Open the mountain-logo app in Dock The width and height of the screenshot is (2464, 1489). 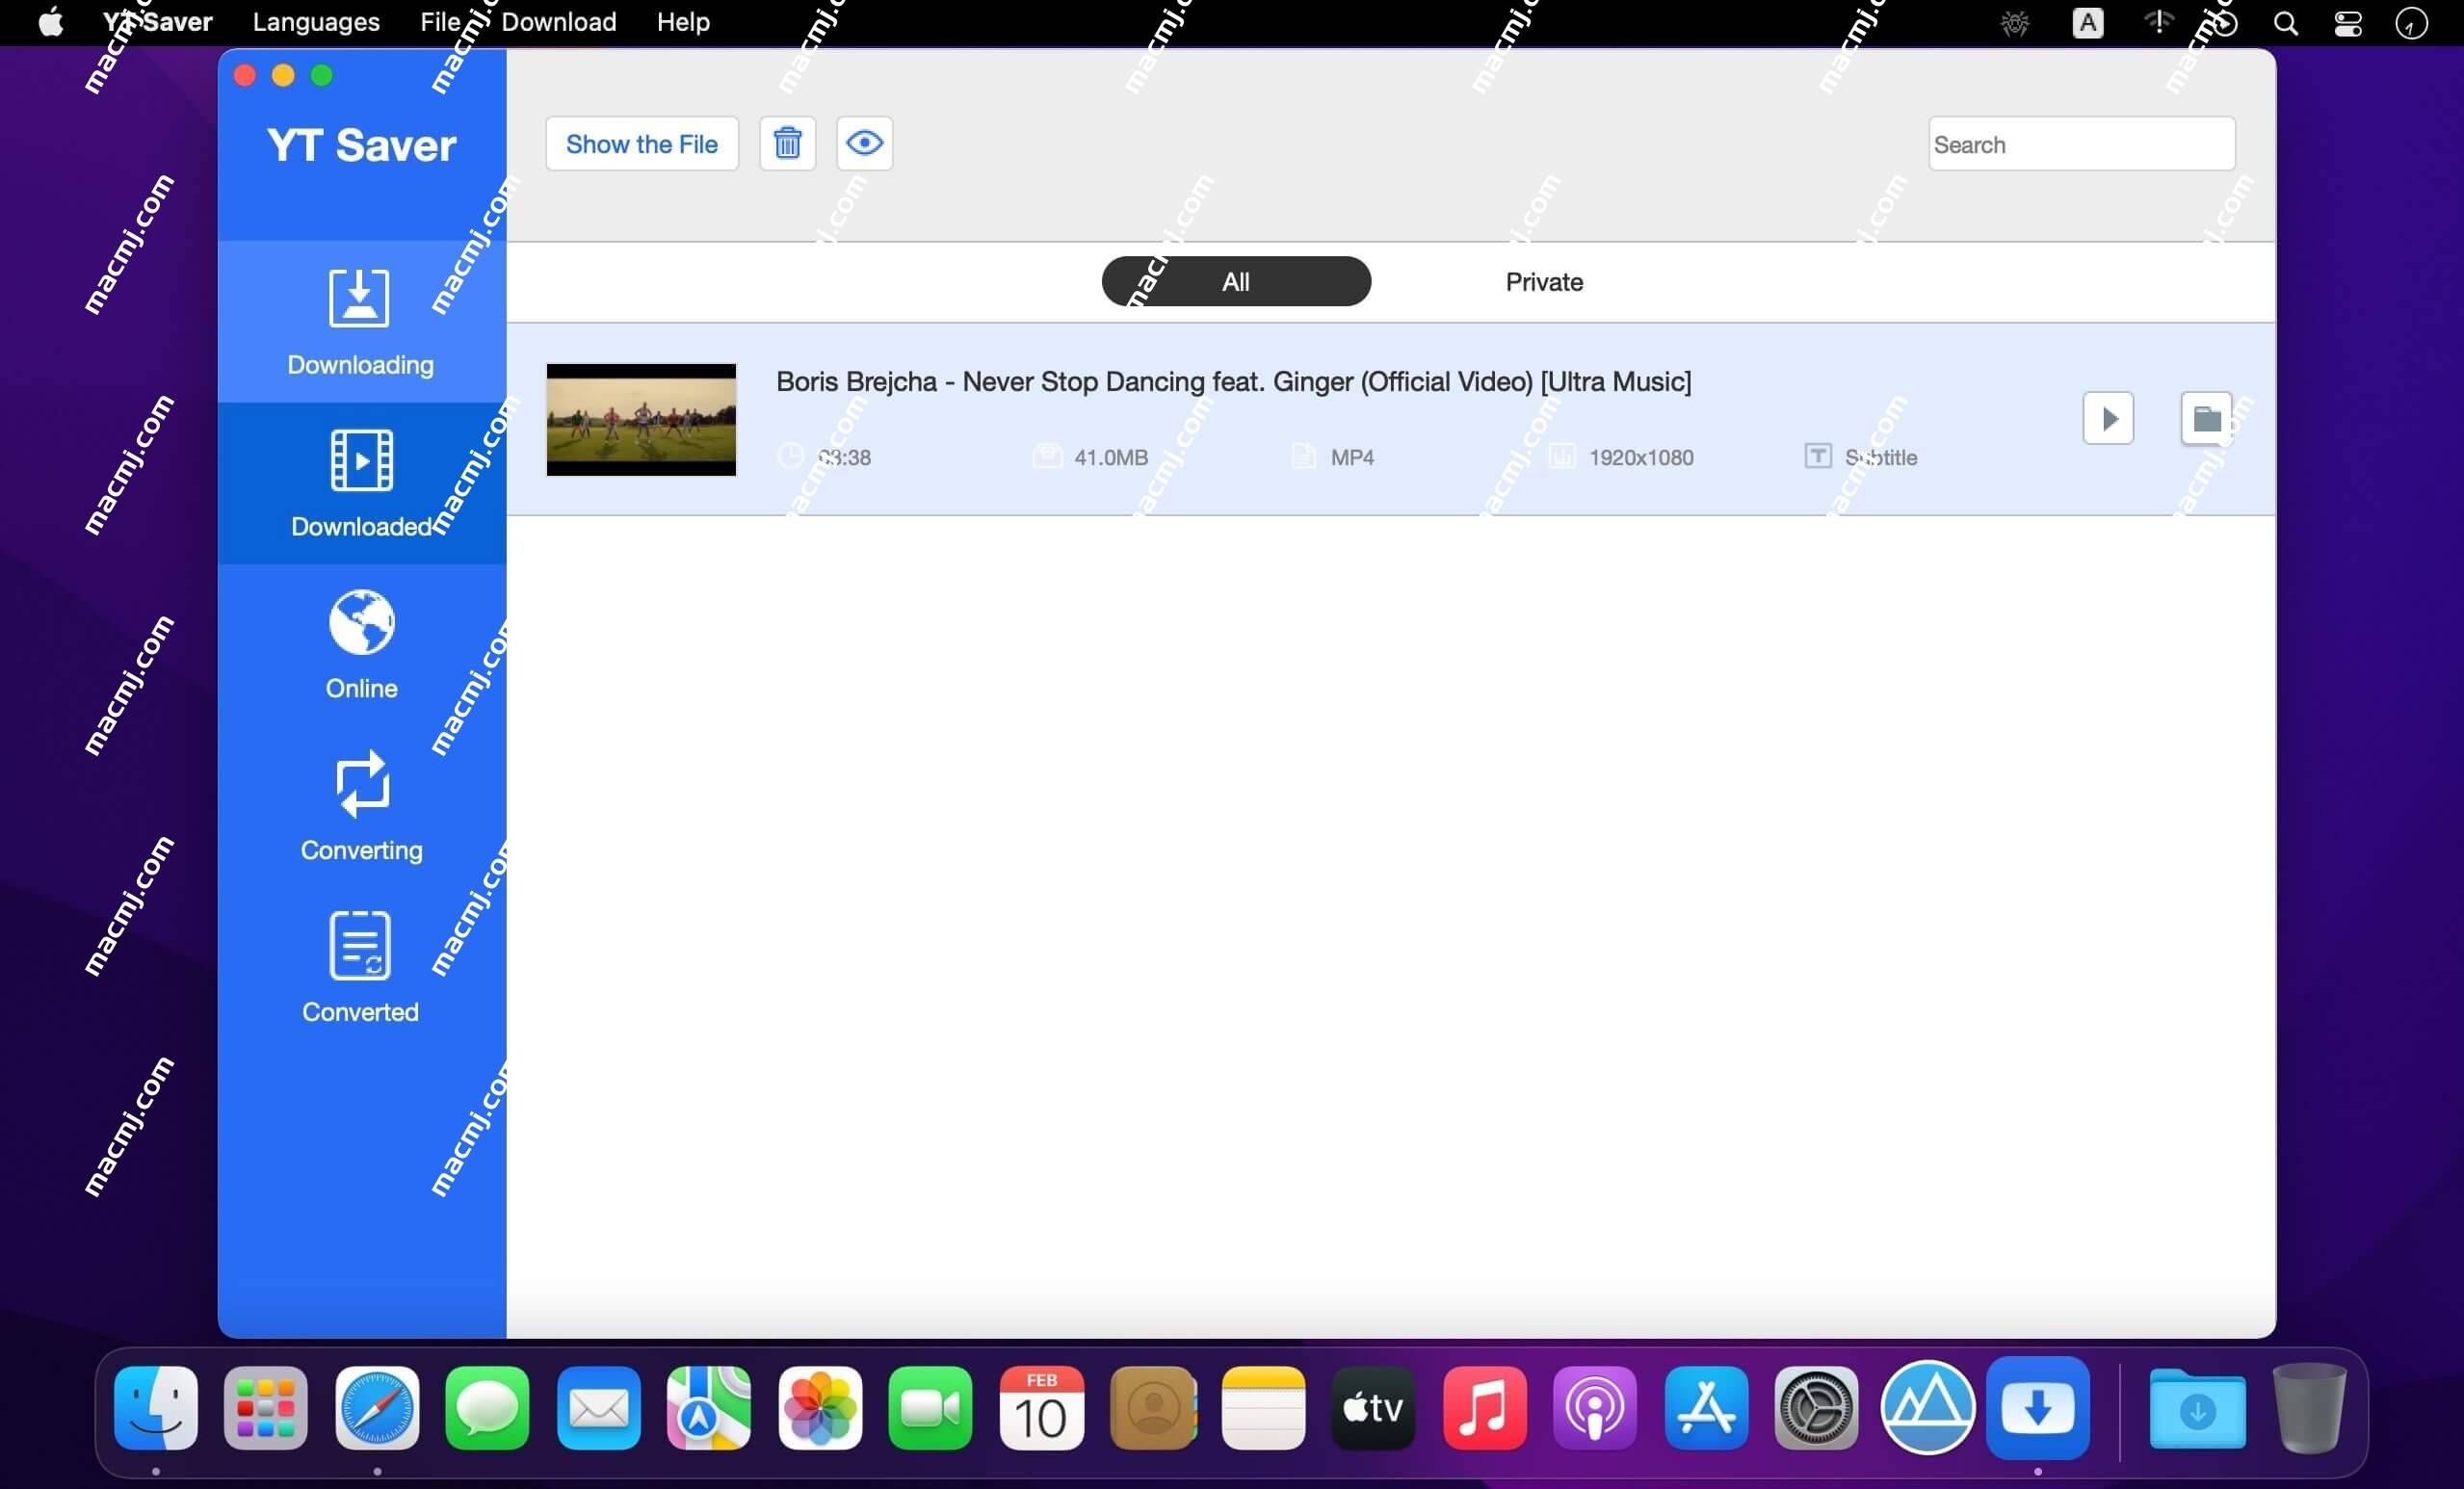1927,1407
